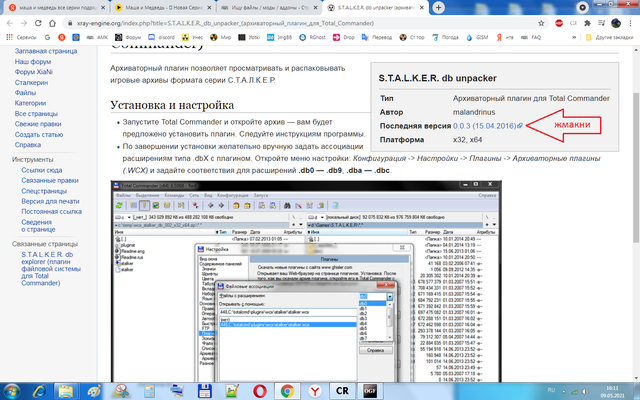The width and height of the screenshot is (640, 400).
Task: Click the RU language indicator
Action: click(551, 390)
